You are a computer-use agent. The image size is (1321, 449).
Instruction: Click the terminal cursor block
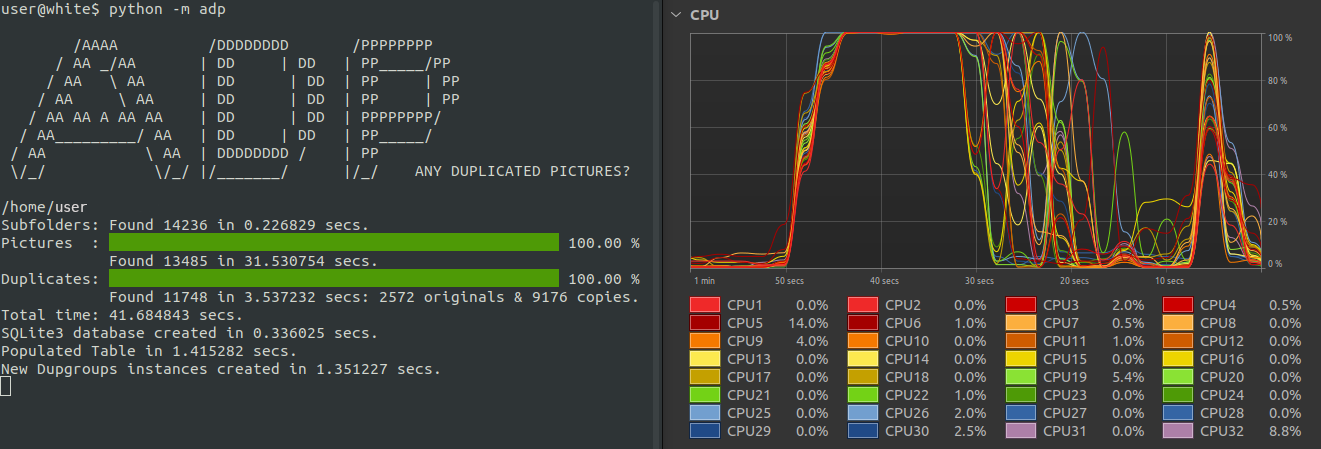[x=5, y=387]
